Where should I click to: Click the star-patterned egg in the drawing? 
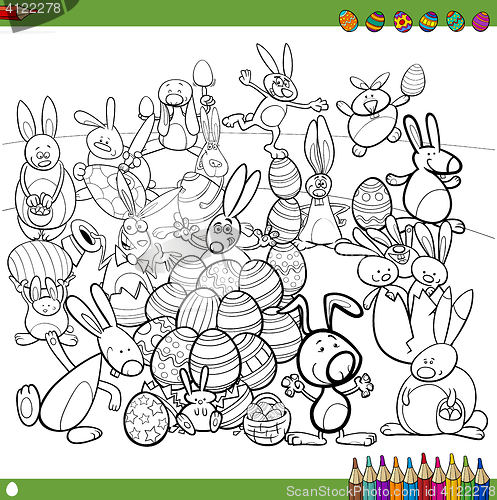coord(146,418)
